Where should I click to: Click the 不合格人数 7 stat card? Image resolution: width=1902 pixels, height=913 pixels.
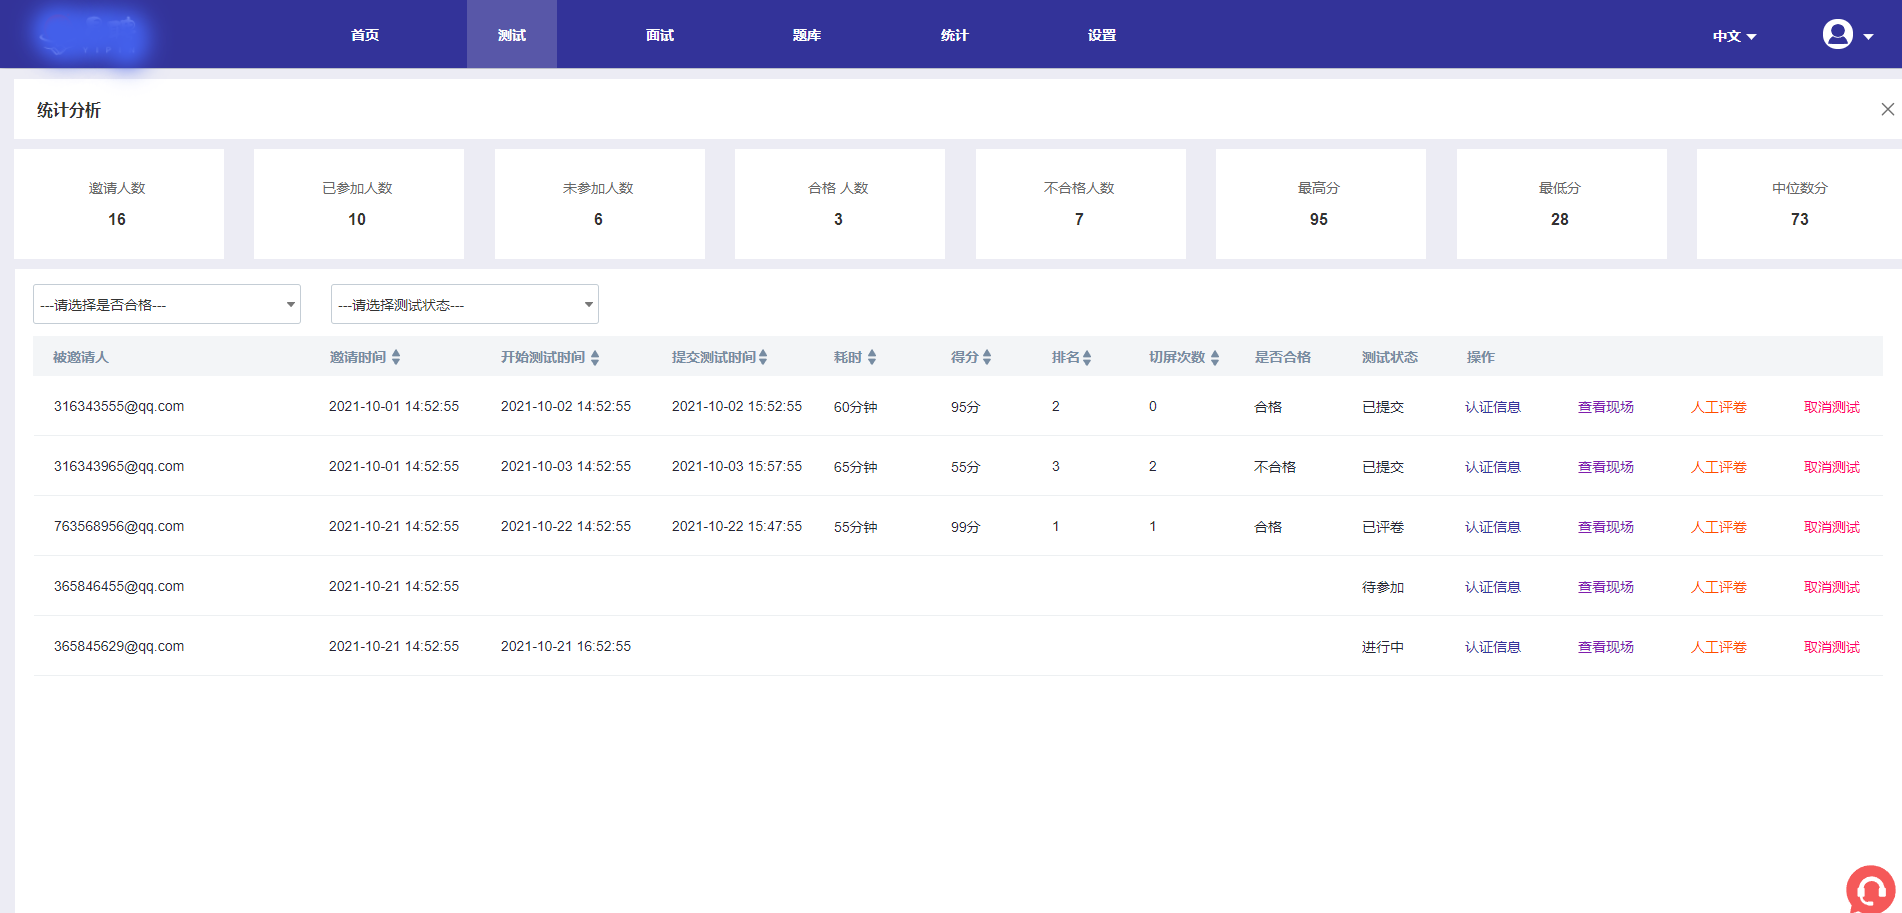[x=1081, y=204]
